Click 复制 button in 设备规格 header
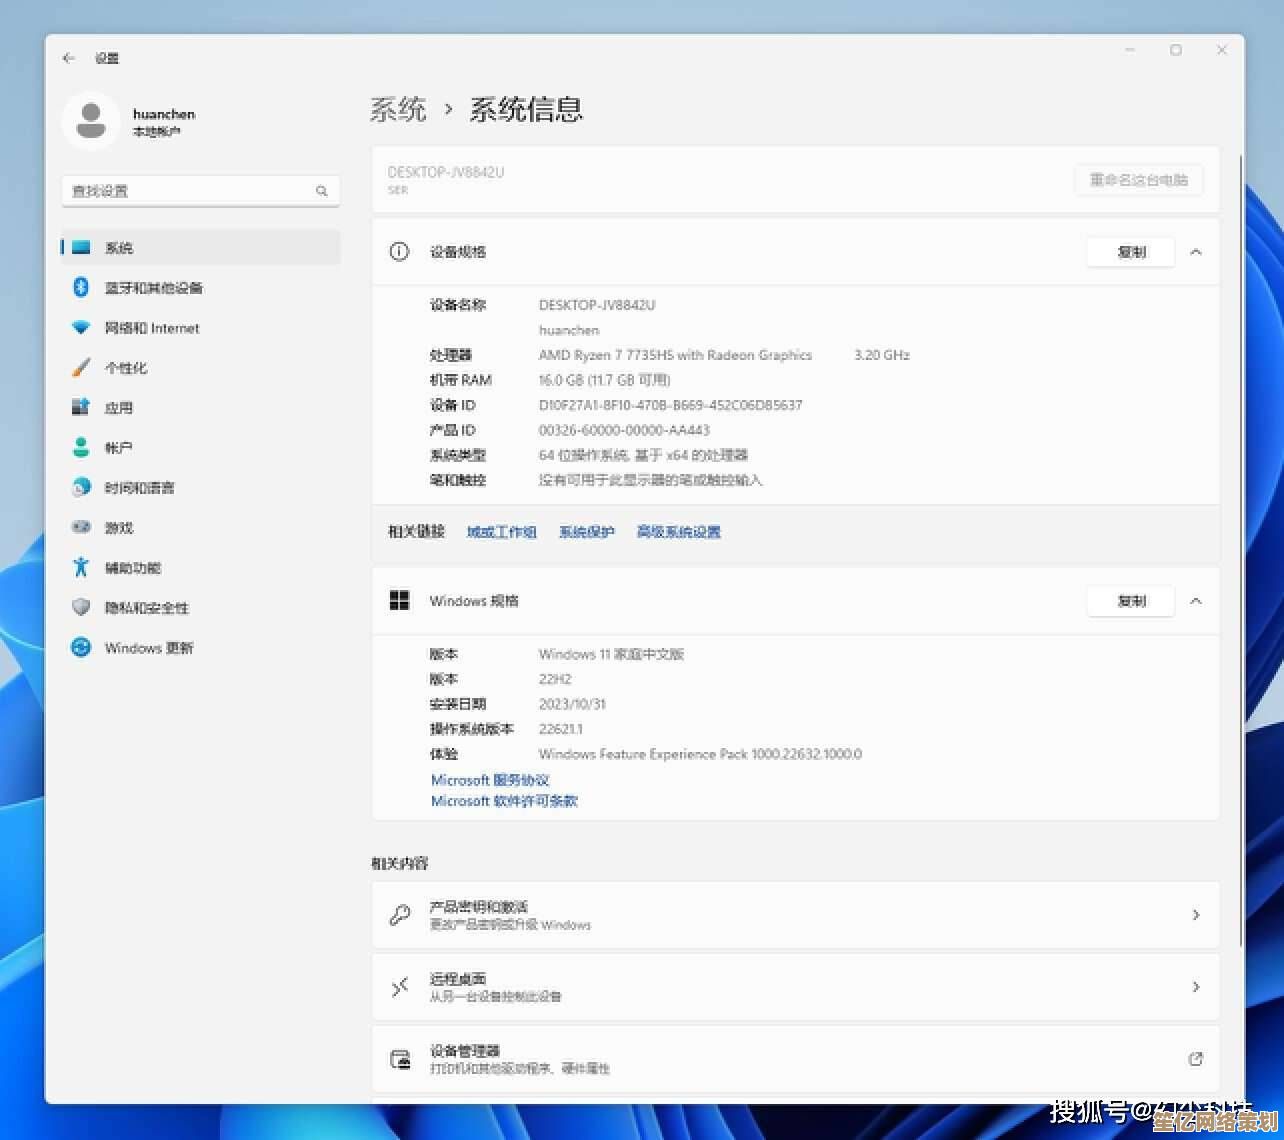The width and height of the screenshot is (1284, 1140). (x=1131, y=252)
